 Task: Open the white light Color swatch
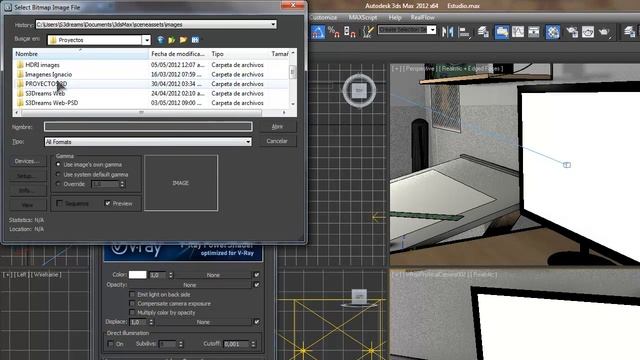(138, 275)
